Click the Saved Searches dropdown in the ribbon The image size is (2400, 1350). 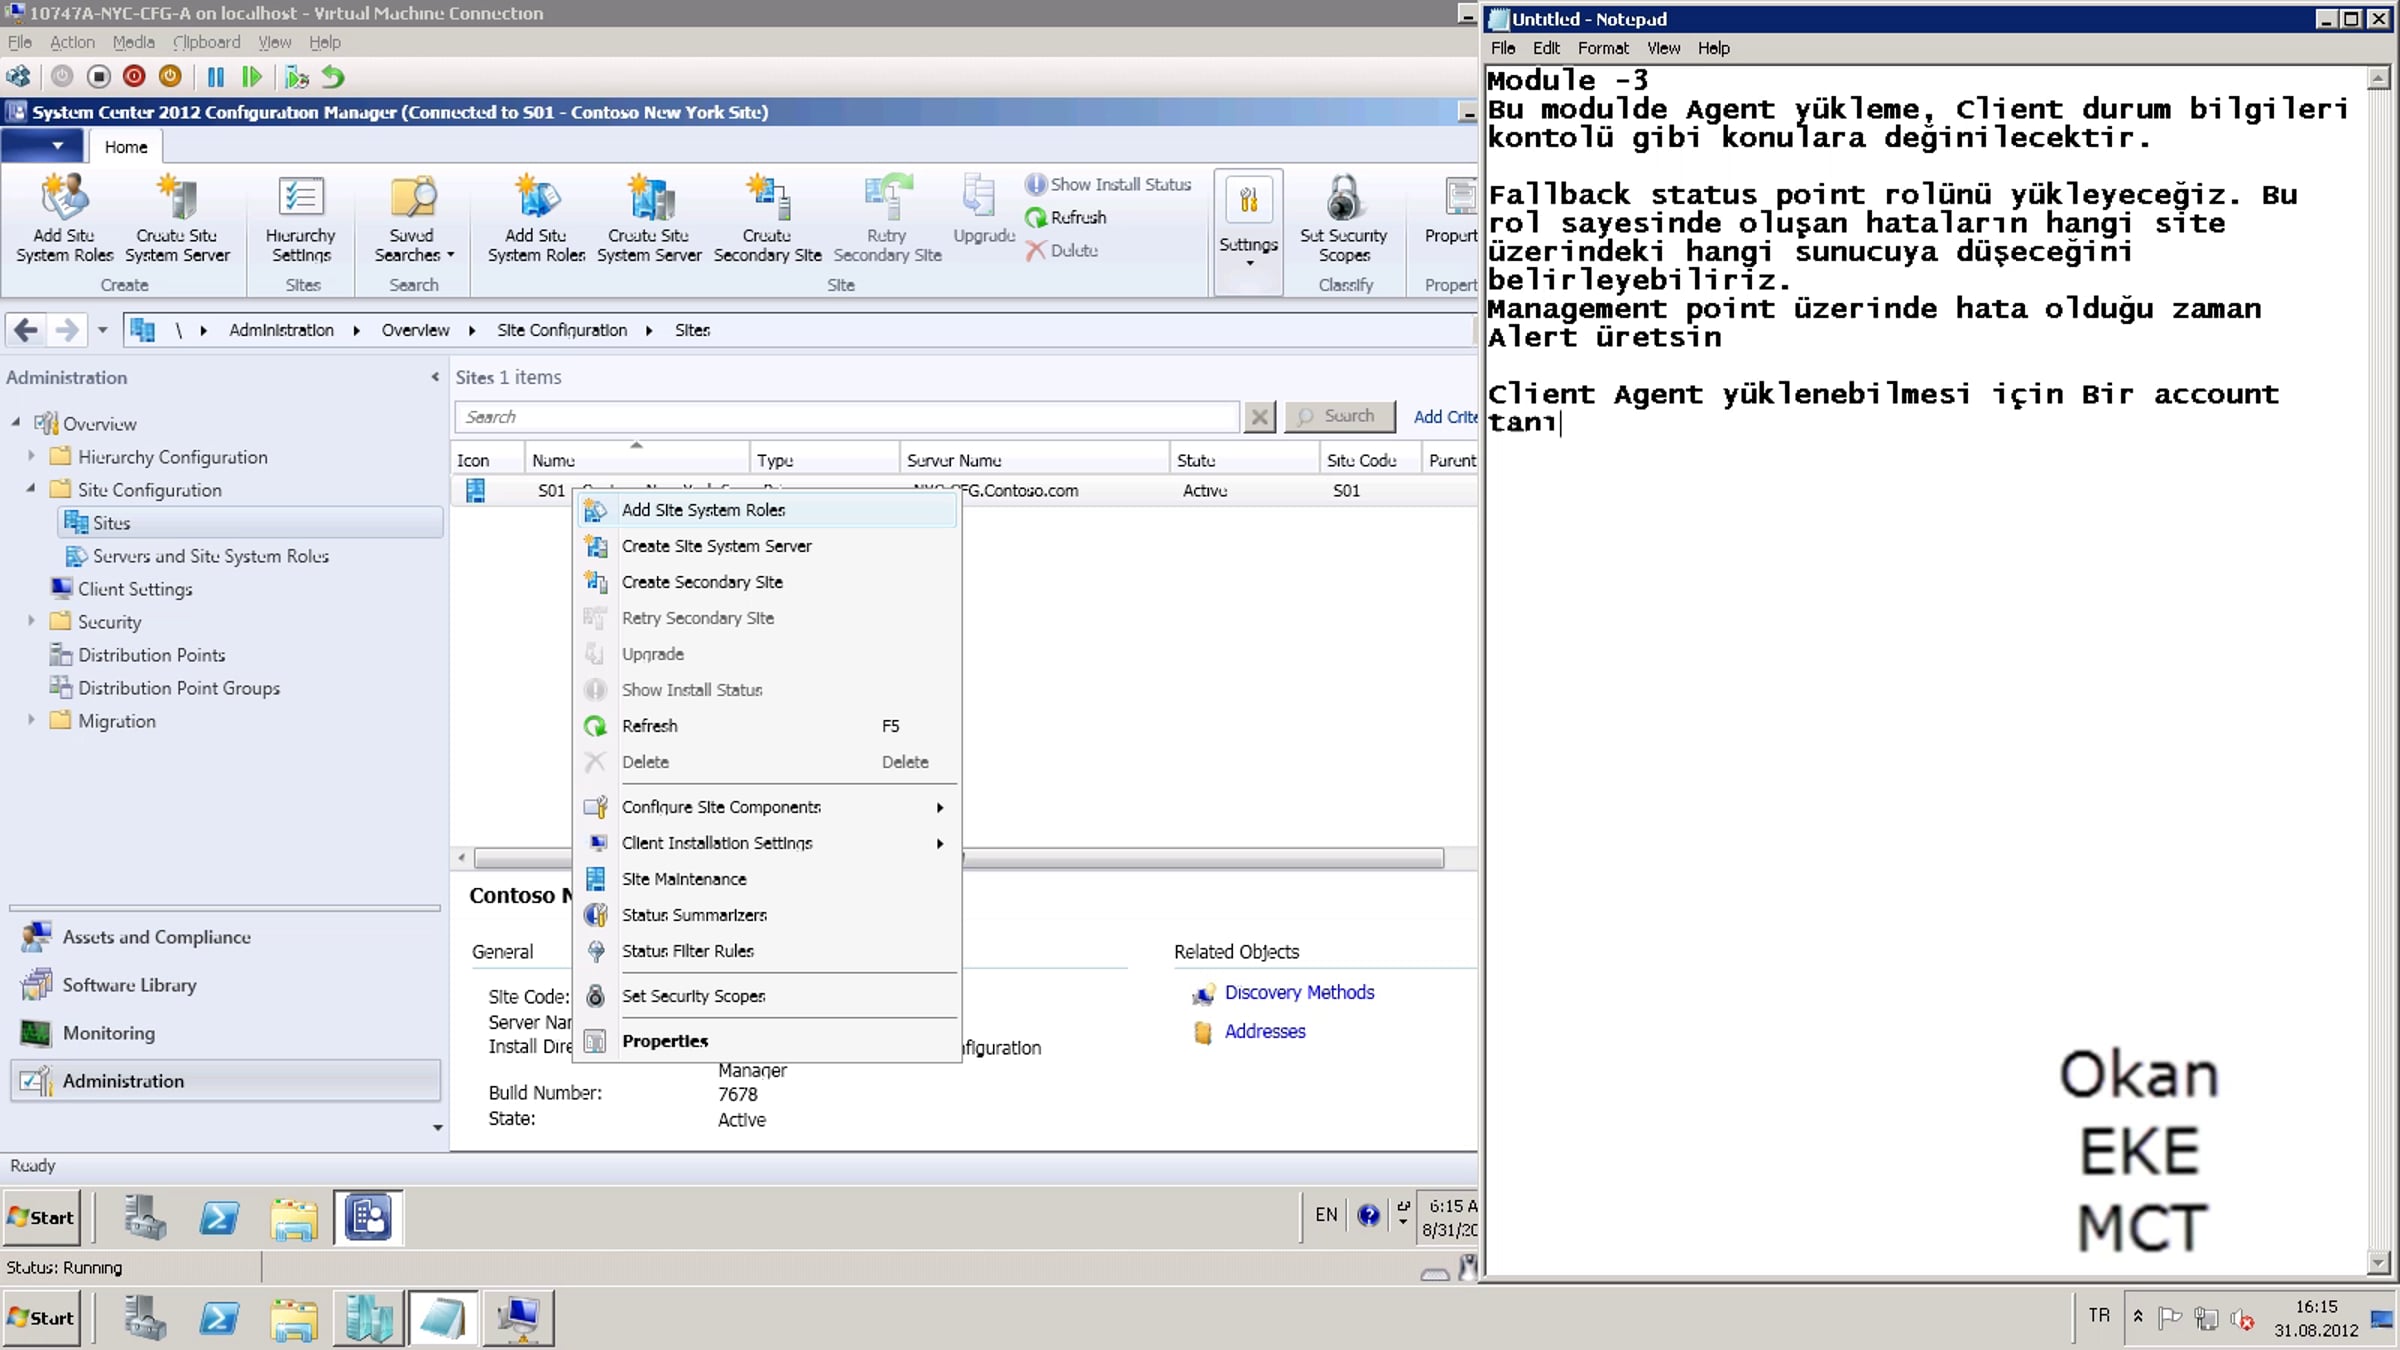coord(413,218)
